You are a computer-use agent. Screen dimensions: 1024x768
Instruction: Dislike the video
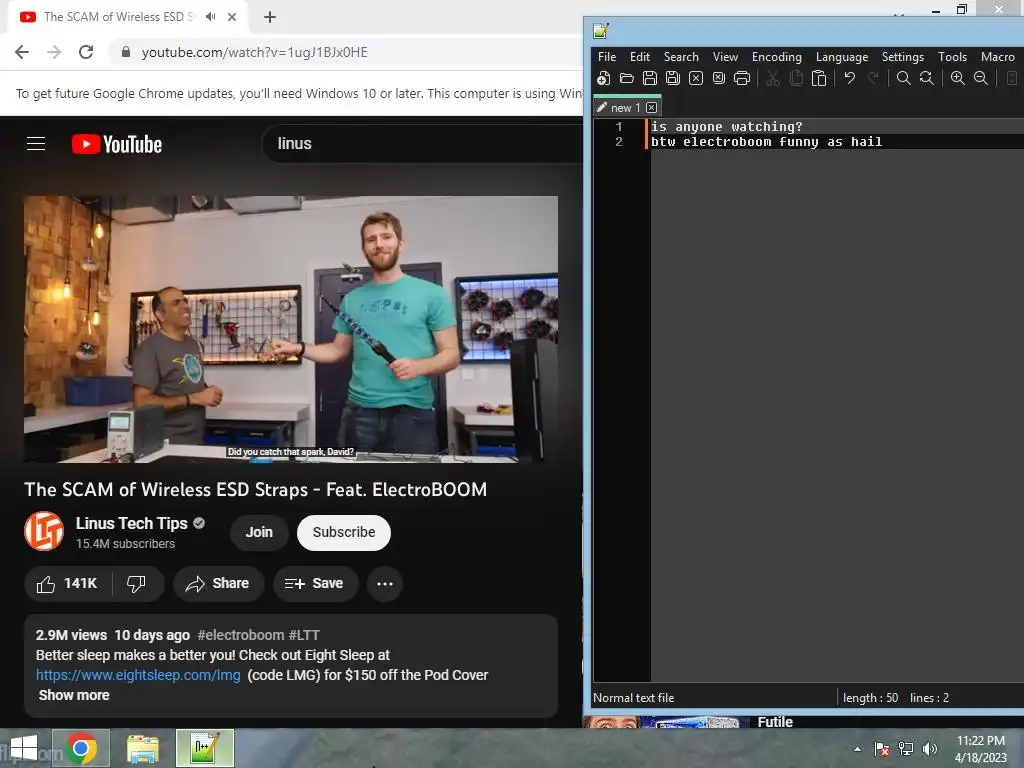click(136, 584)
